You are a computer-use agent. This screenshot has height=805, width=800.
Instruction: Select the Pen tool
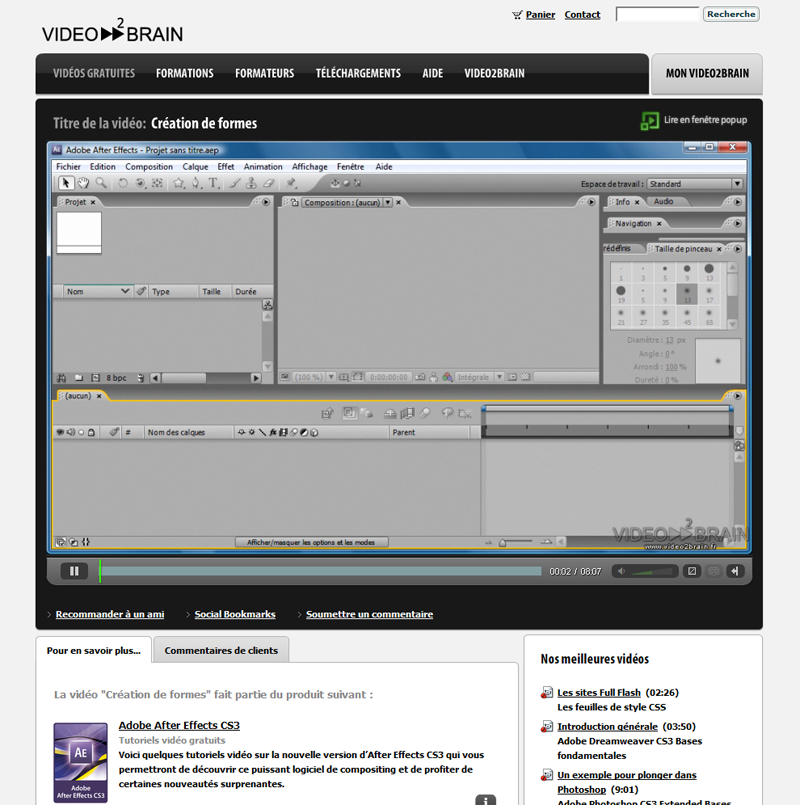[x=197, y=183]
